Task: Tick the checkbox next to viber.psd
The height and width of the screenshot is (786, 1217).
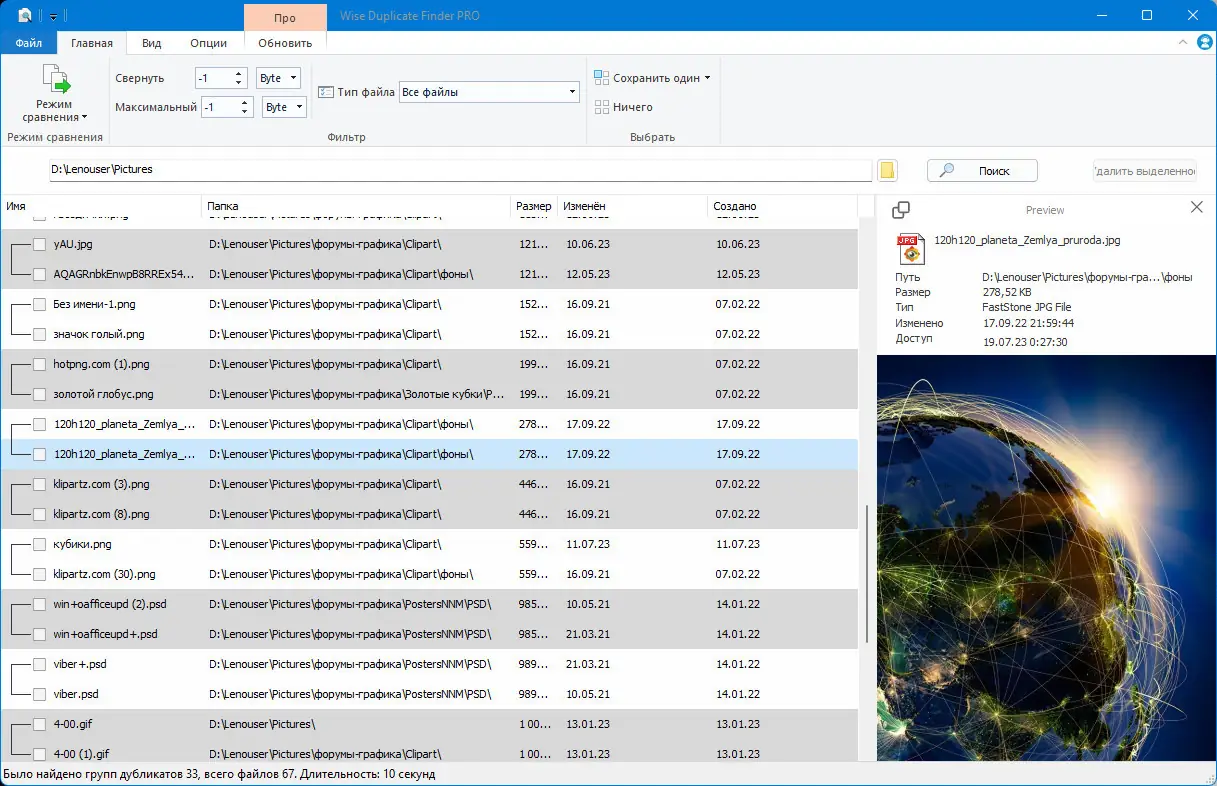Action: coord(39,694)
